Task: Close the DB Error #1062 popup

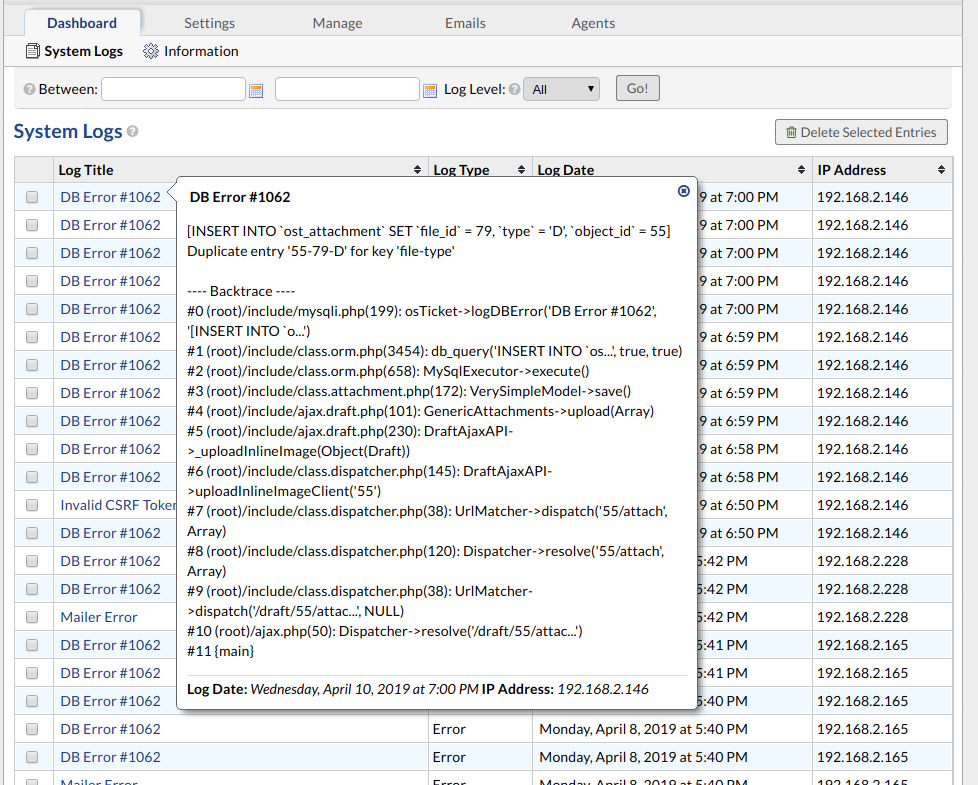Action: point(684,191)
